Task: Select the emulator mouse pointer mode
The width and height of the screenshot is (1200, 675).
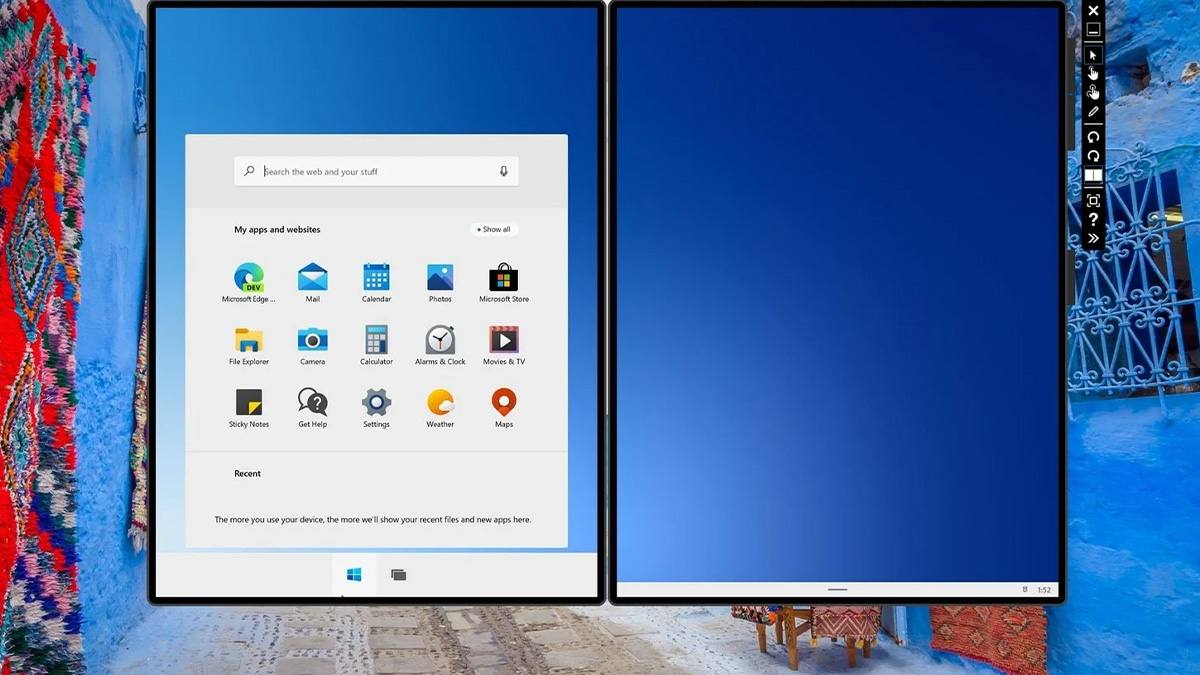Action: coord(1093,55)
